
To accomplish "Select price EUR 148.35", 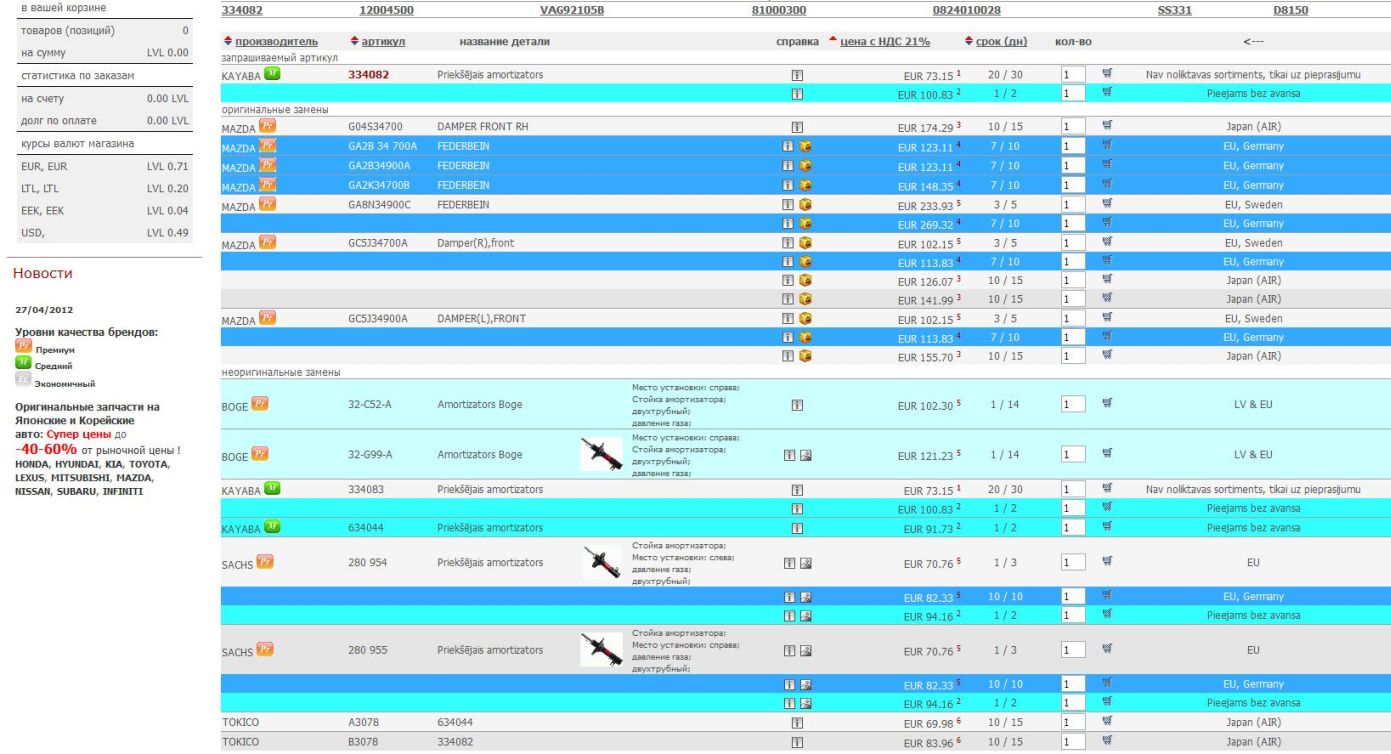I will (x=929, y=186).
